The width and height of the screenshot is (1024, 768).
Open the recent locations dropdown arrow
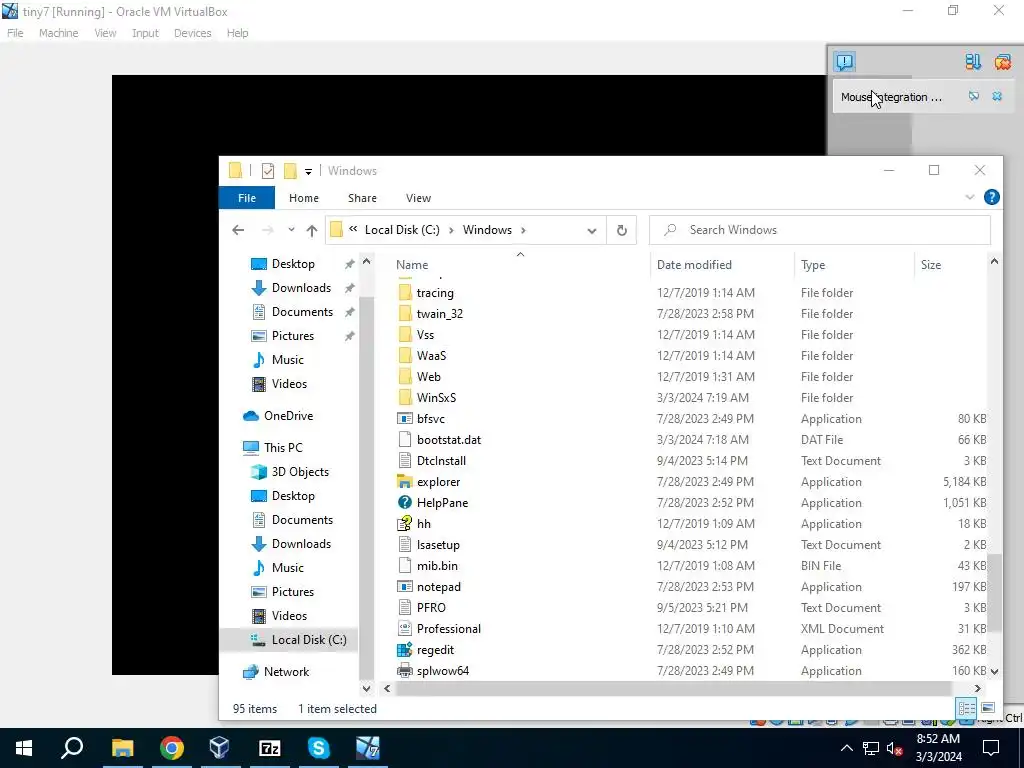(x=291, y=230)
